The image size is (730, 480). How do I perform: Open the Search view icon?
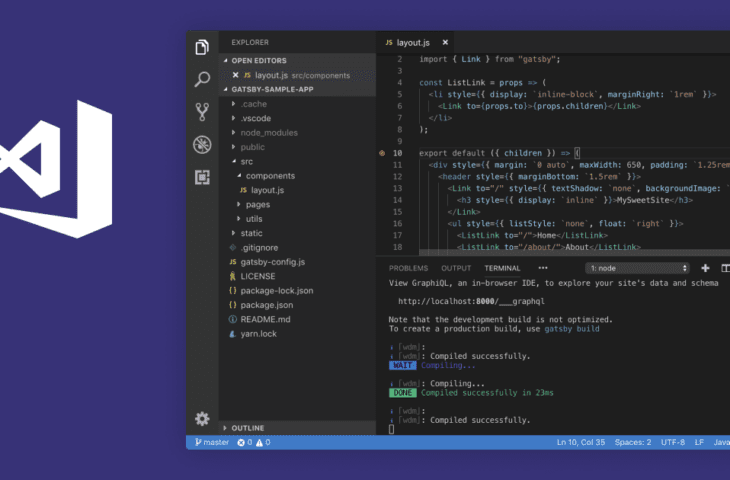(x=202, y=79)
